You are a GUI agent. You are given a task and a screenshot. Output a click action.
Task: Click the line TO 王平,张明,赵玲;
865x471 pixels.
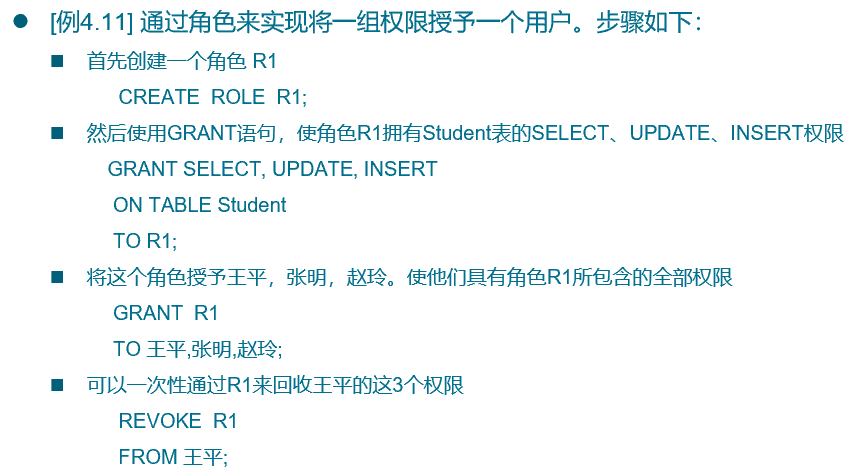pos(198,349)
